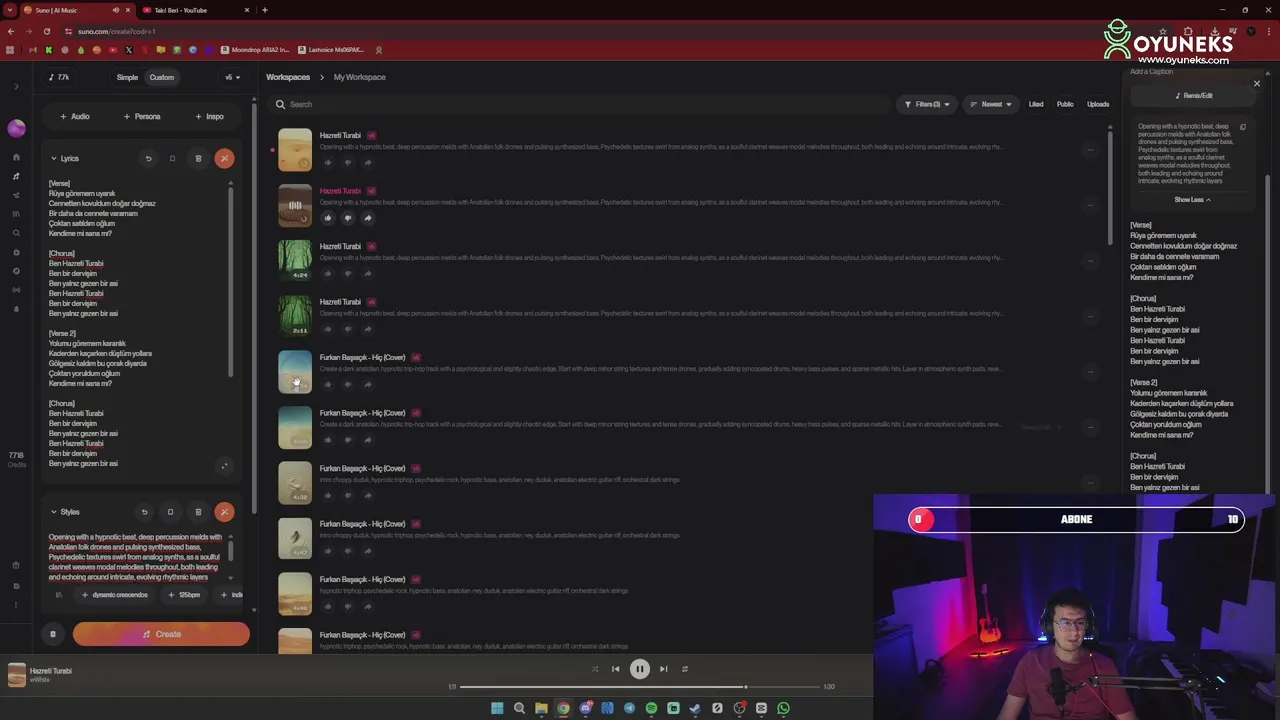Go to the previous track in player

tap(616, 669)
